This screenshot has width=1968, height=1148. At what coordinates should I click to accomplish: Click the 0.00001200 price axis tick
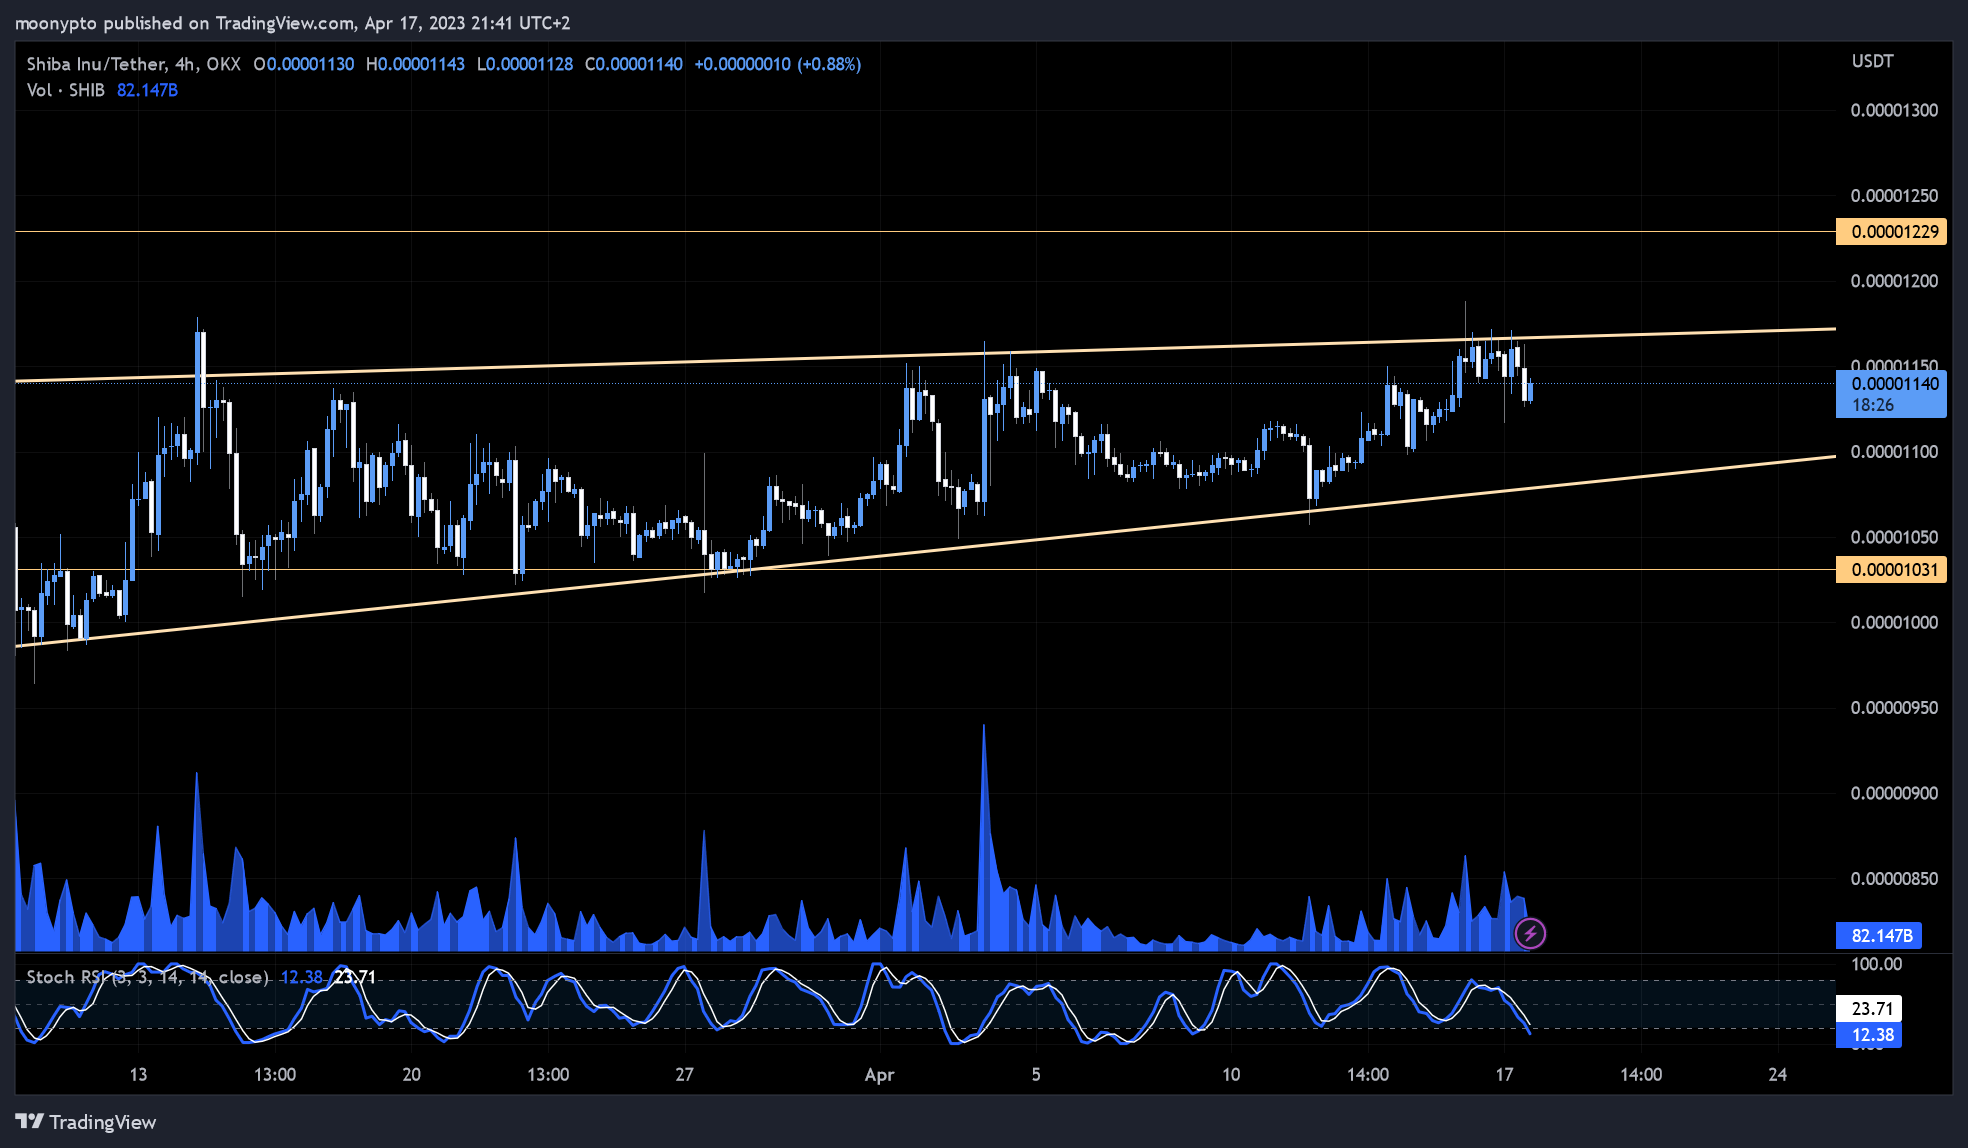tap(1894, 281)
